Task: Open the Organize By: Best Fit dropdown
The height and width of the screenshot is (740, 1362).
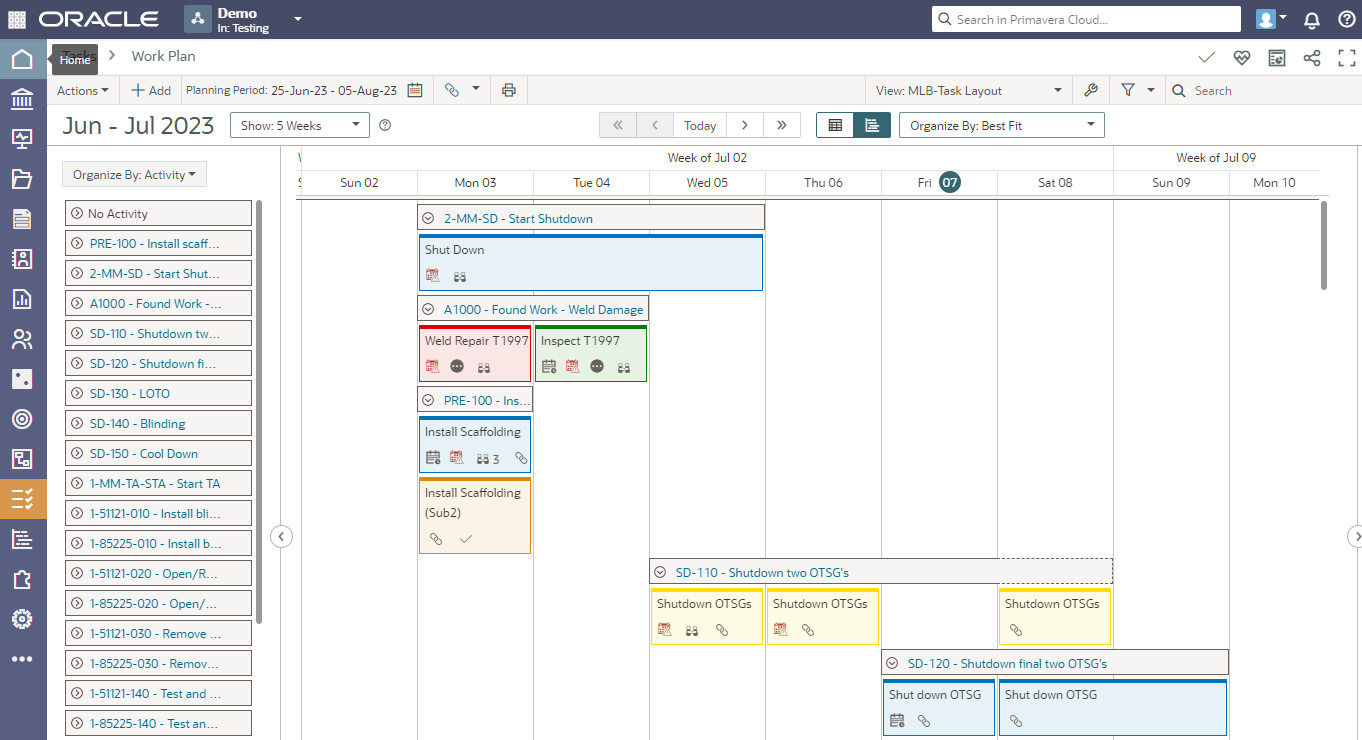Action: point(1000,124)
